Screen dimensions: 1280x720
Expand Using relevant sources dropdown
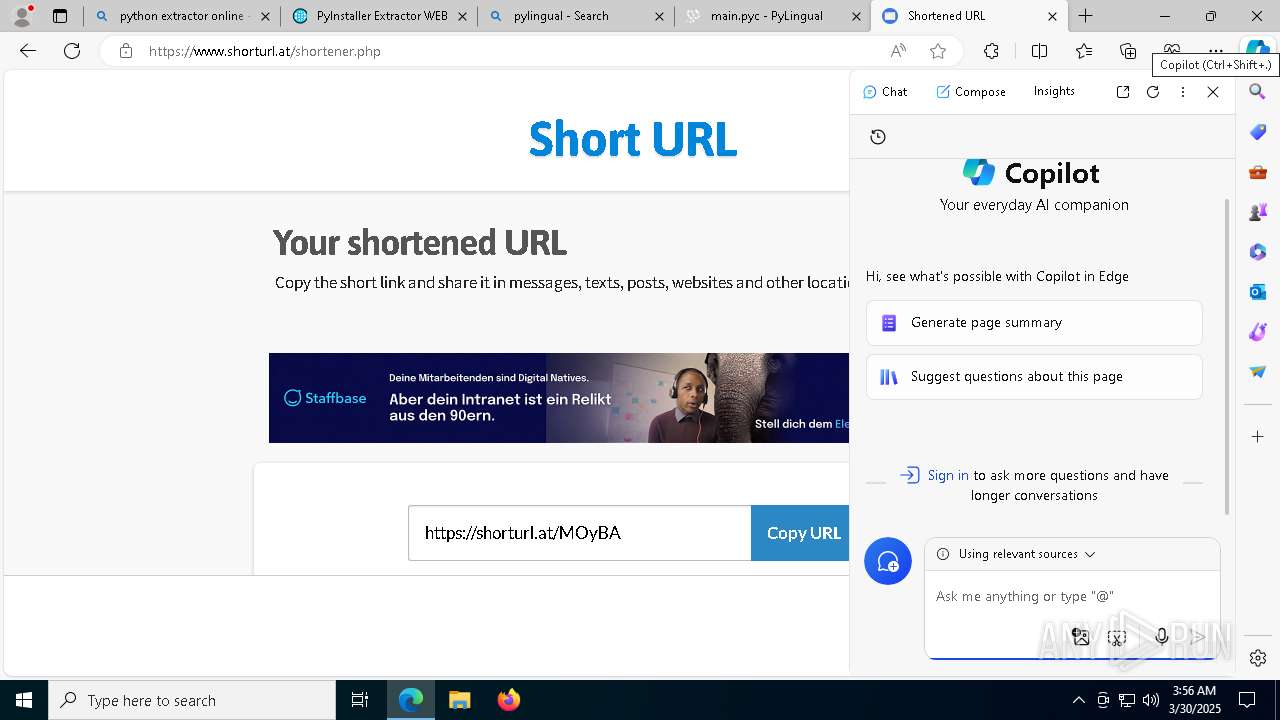click(x=1026, y=554)
